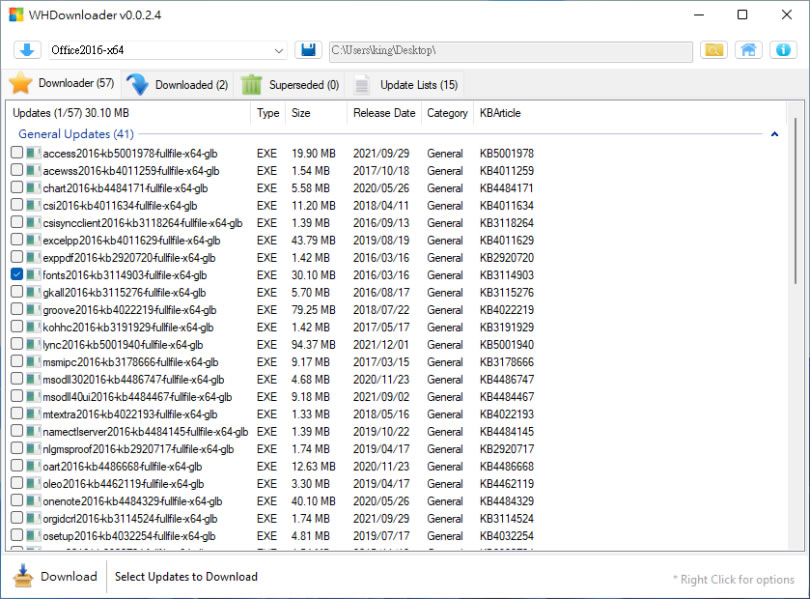This screenshot has width=810, height=599.
Task: Click file icon of oleo2016-kb4462119 row
Action: pyautogui.click(x=34, y=483)
